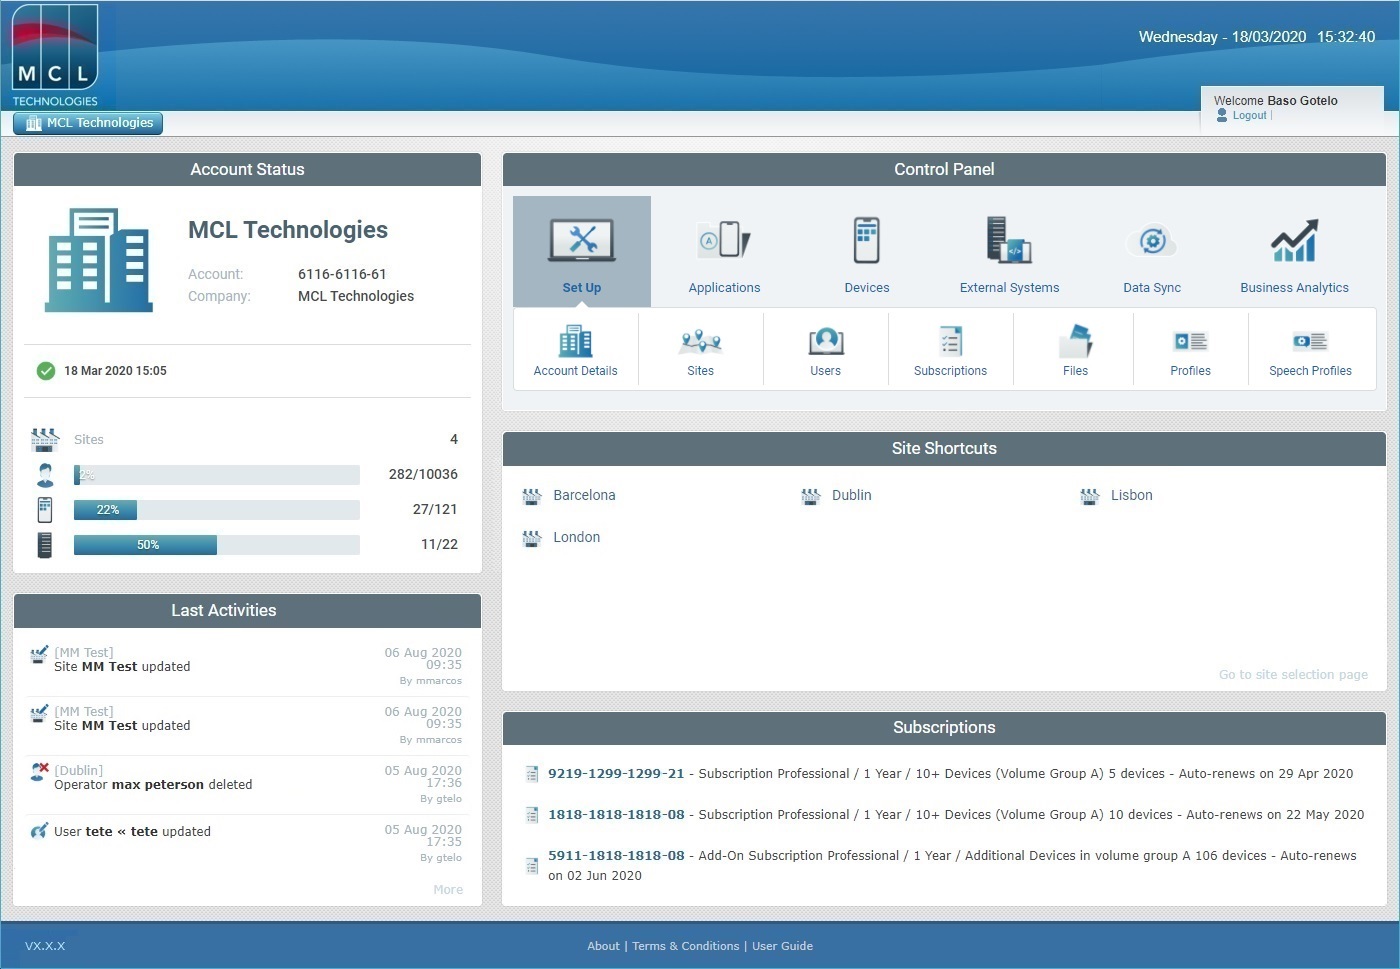Viewport: 1400px width, 969px height.
Task: Log out of the account
Action: 1248,114
